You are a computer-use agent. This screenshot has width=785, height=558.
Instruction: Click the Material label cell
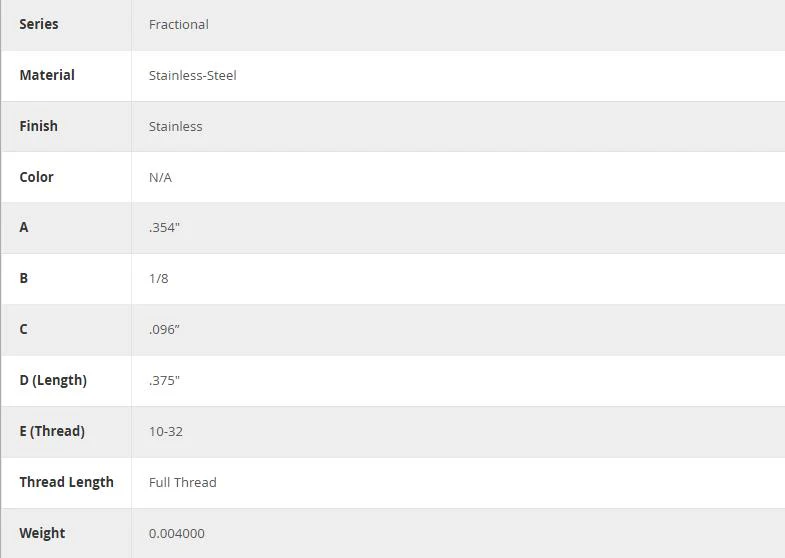click(x=47, y=75)
